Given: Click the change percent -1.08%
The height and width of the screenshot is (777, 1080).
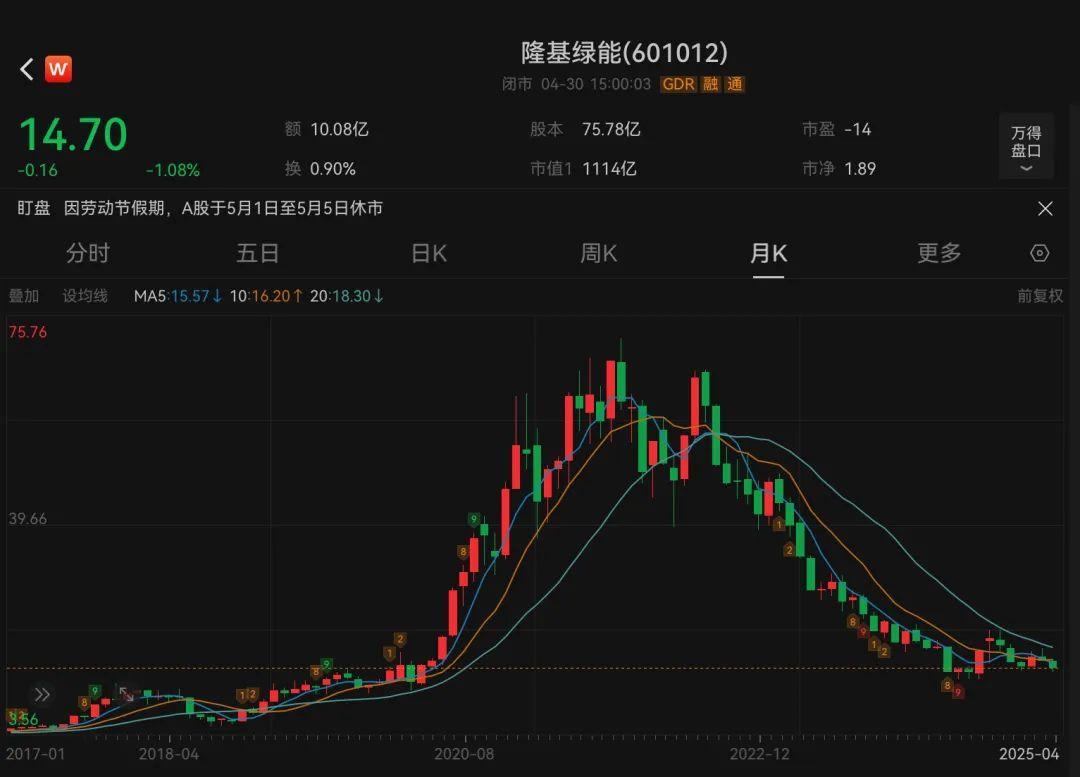Looking at the screenshot, I should point(173,170).
